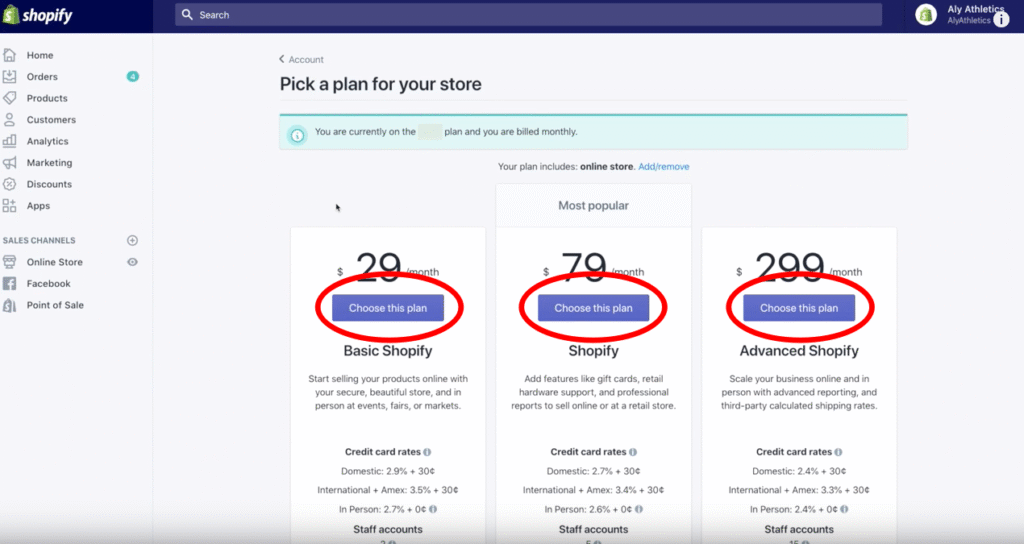Click 'International + Amex: 3.4% + 30¢' text
This screenshot has height=544, width=1024.
[x=594, y=490]
